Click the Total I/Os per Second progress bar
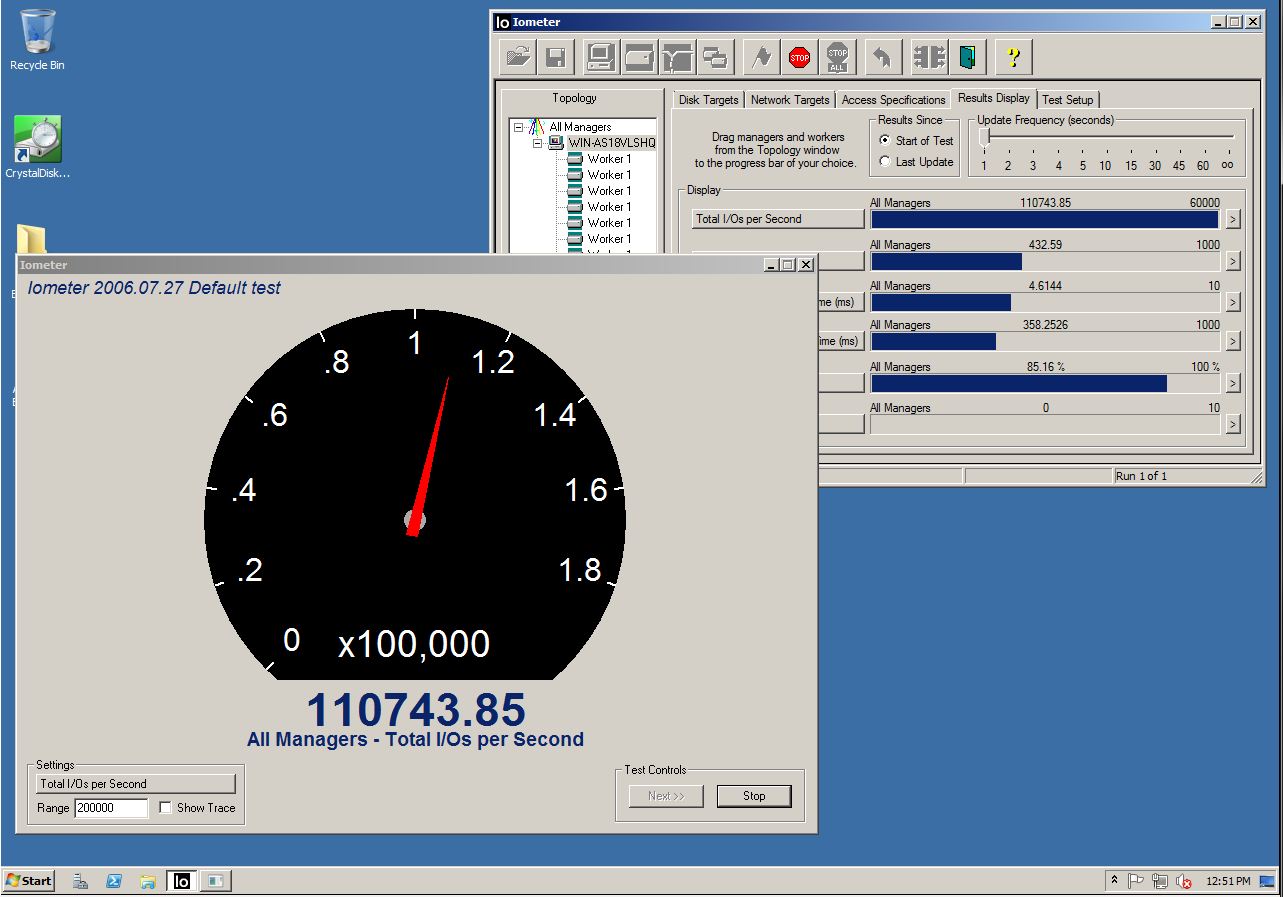Image resolution: width=1283 pixels, height=897 pixels. 1045,220
